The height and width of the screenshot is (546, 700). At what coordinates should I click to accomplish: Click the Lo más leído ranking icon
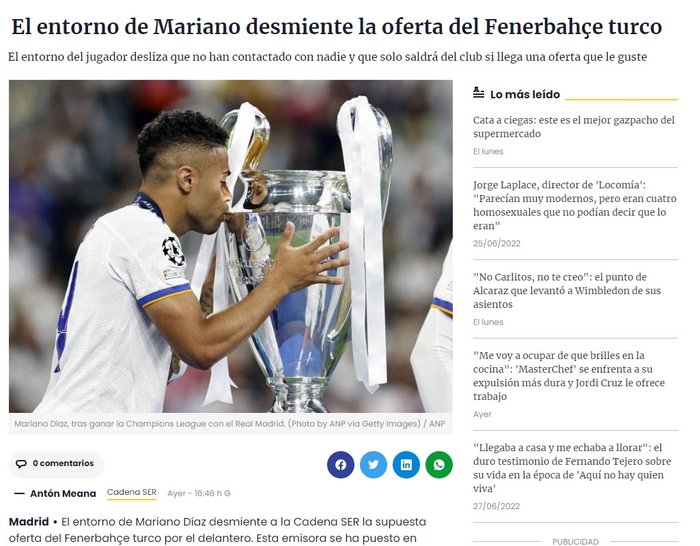point(479,93)
